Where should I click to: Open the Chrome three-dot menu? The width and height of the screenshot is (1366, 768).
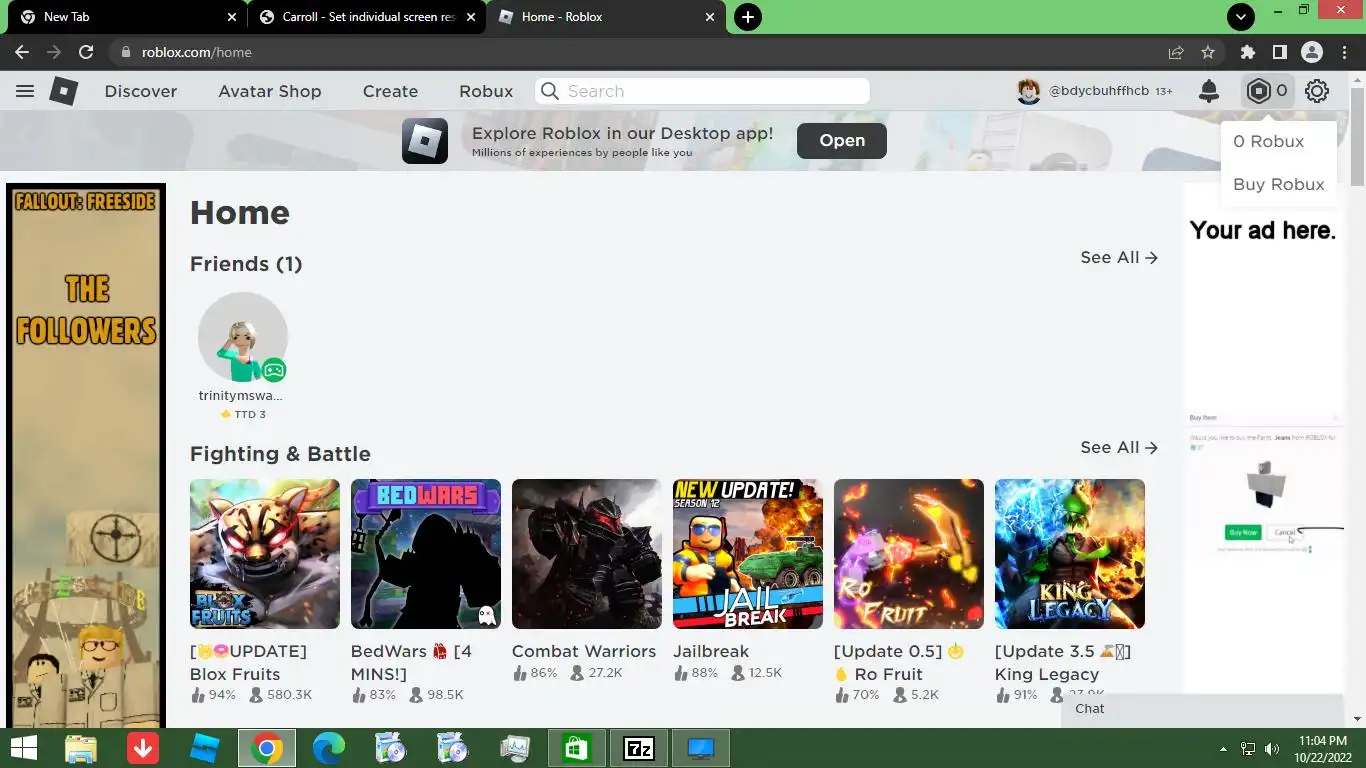tap(1343, 52)
